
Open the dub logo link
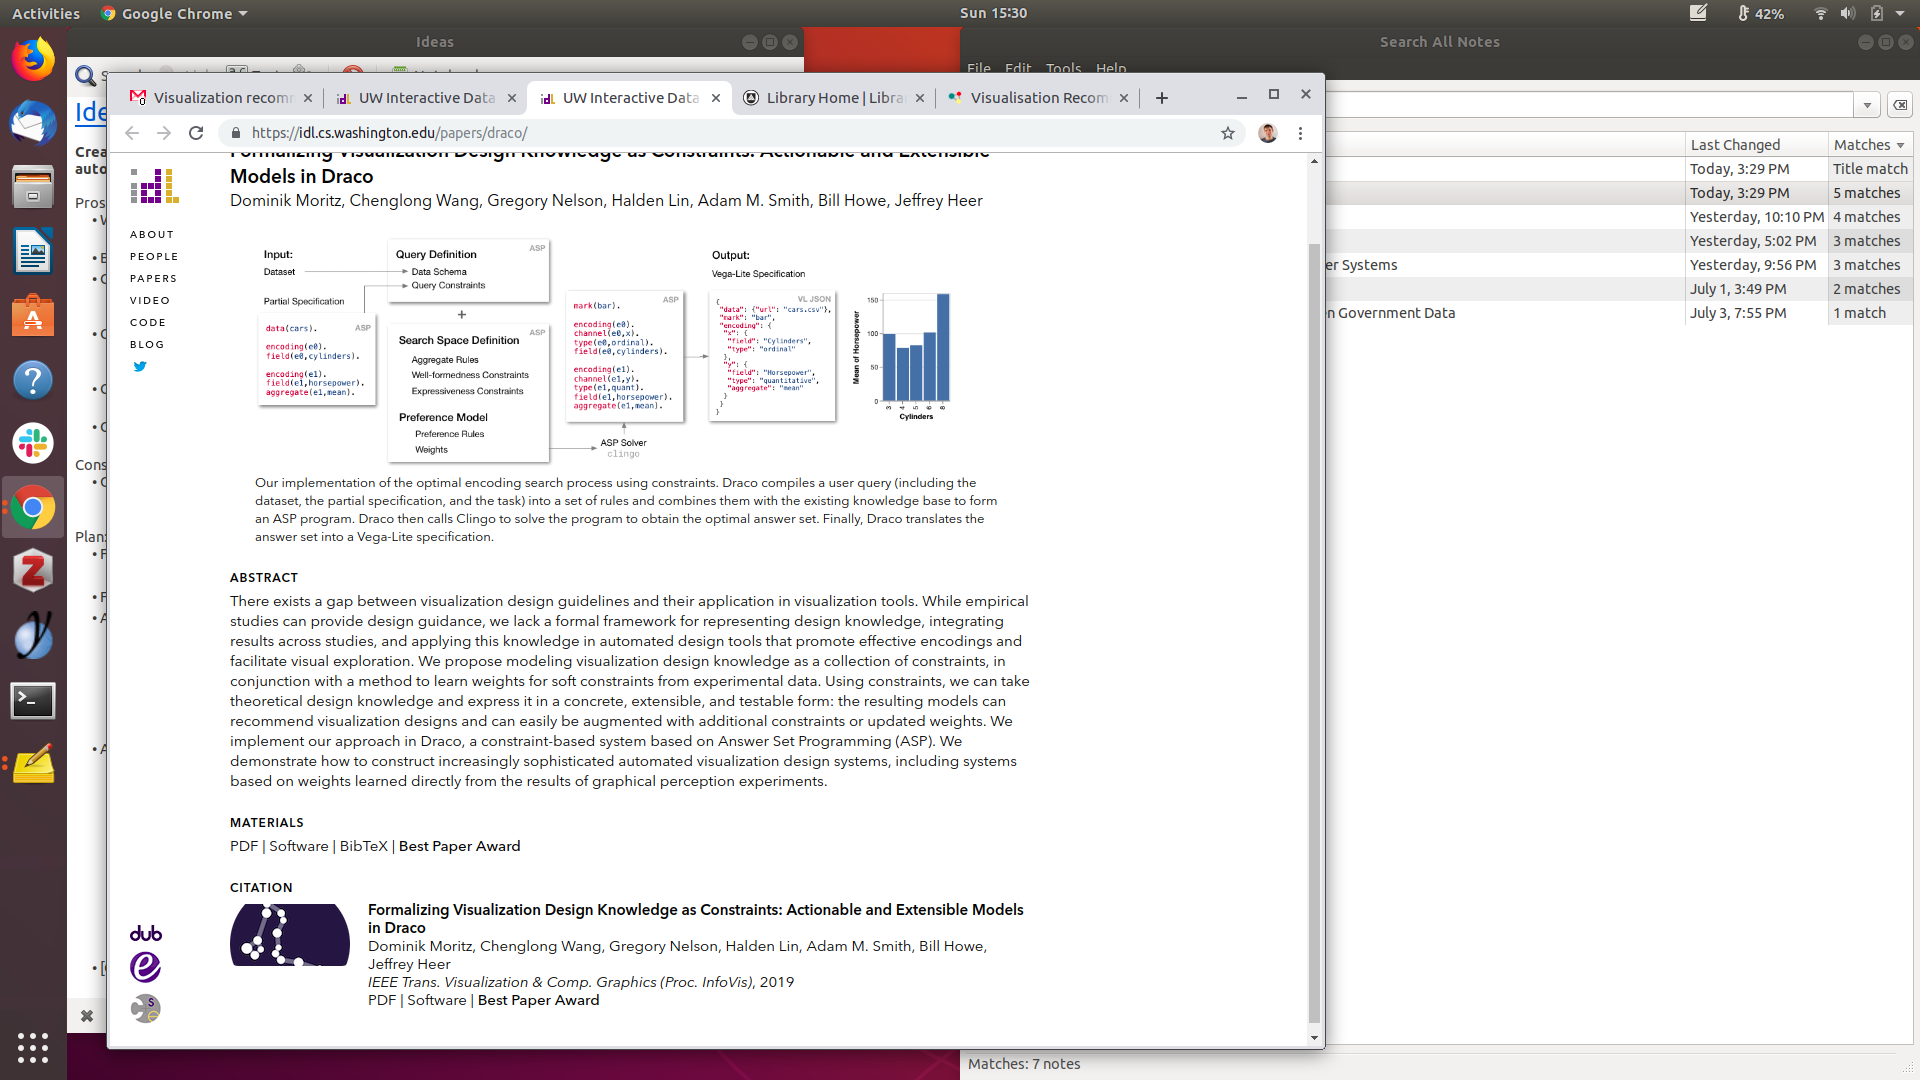pos(146,933)
